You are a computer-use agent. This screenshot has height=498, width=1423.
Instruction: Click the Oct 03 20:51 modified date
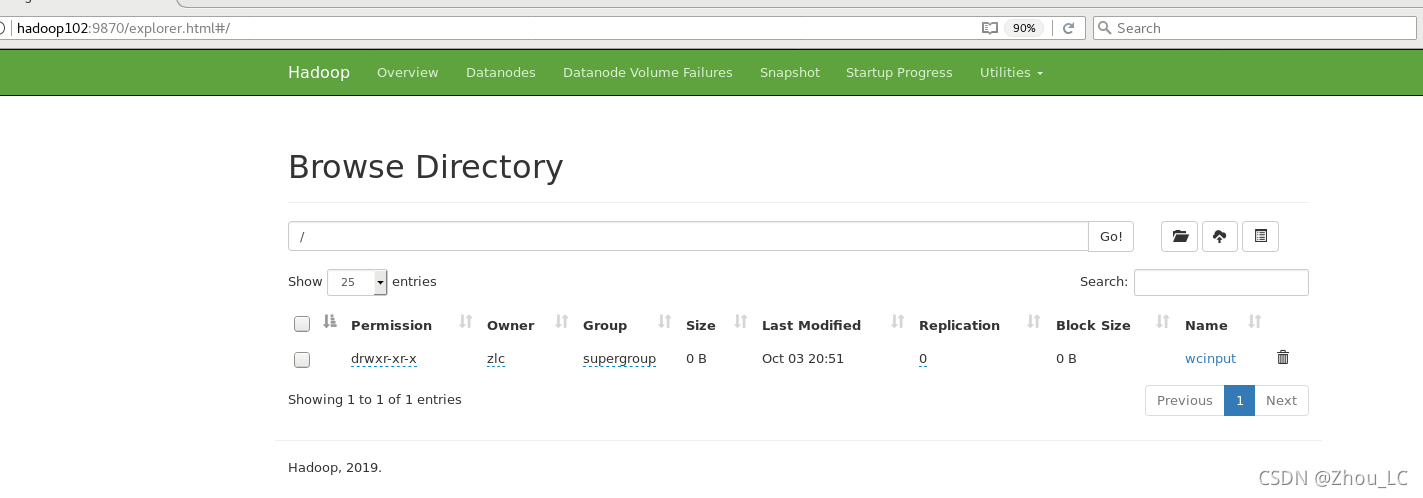(803, 358)
